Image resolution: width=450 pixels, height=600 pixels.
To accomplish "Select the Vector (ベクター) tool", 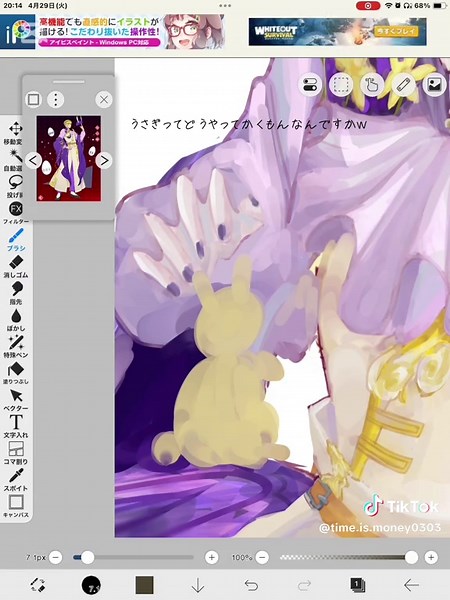I will [15, 400].
